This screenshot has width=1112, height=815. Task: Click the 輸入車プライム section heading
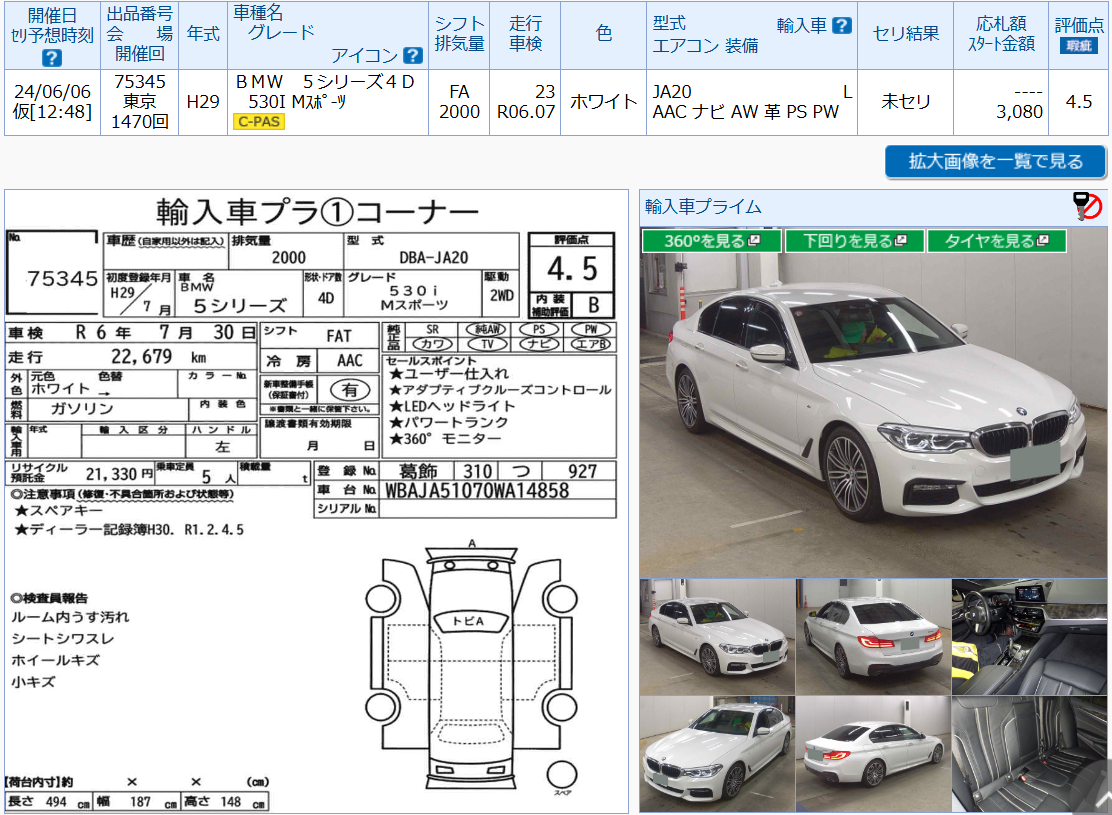coord(703,207)
